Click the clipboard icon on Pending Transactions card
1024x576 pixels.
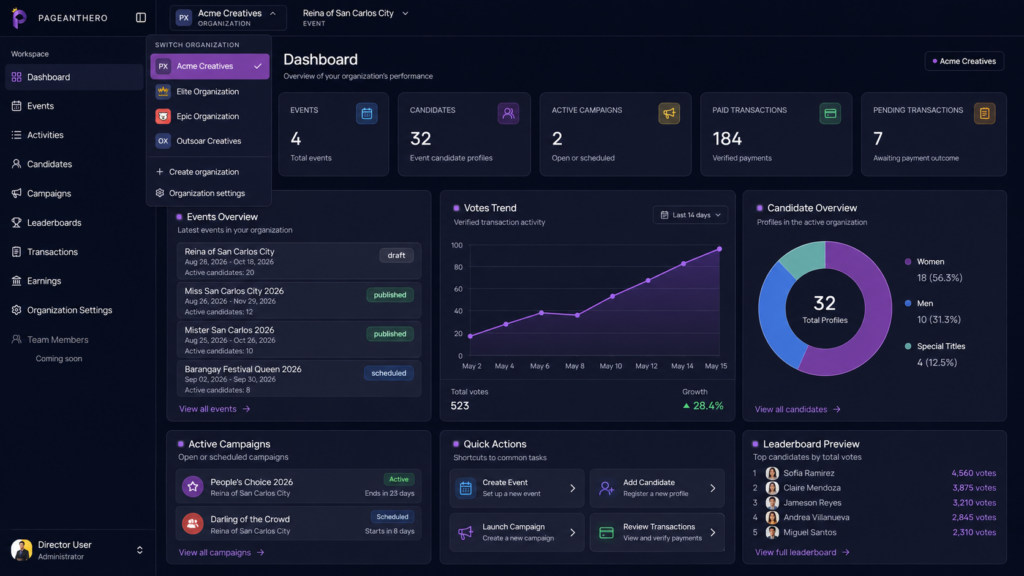984,114
